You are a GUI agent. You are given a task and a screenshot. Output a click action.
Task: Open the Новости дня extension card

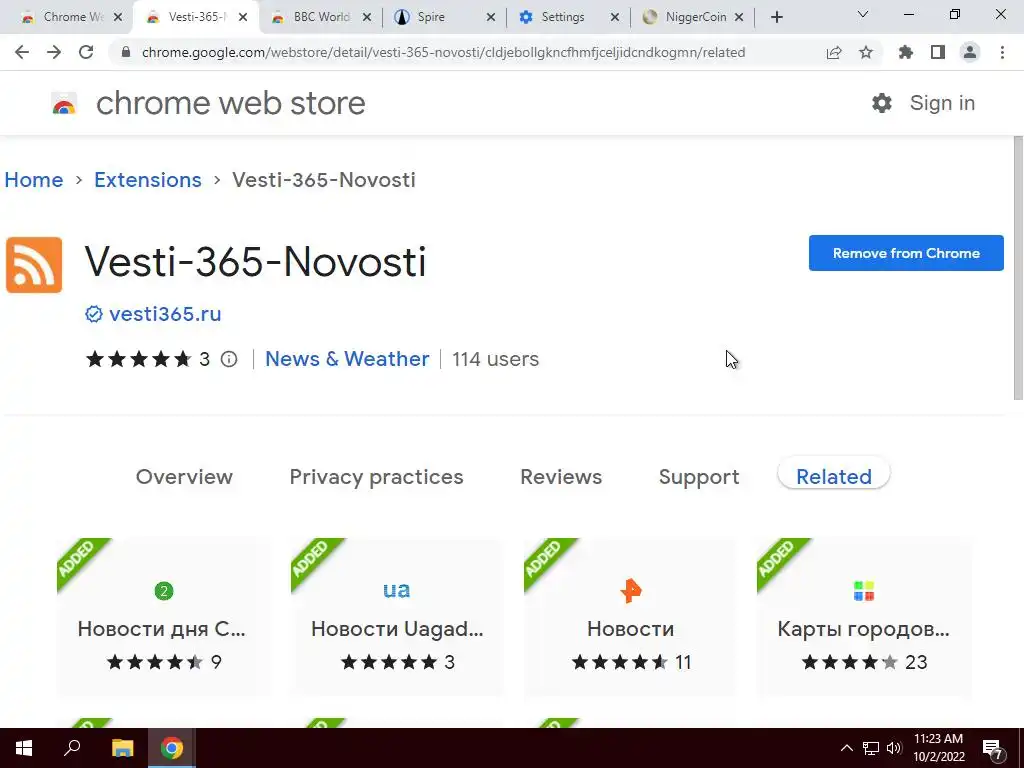(163, 617)
